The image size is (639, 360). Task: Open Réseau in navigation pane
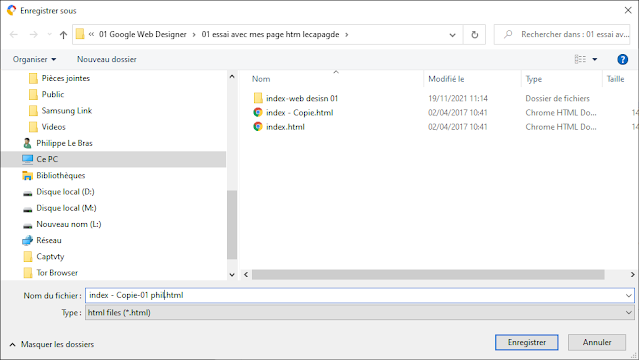(48, 241)
